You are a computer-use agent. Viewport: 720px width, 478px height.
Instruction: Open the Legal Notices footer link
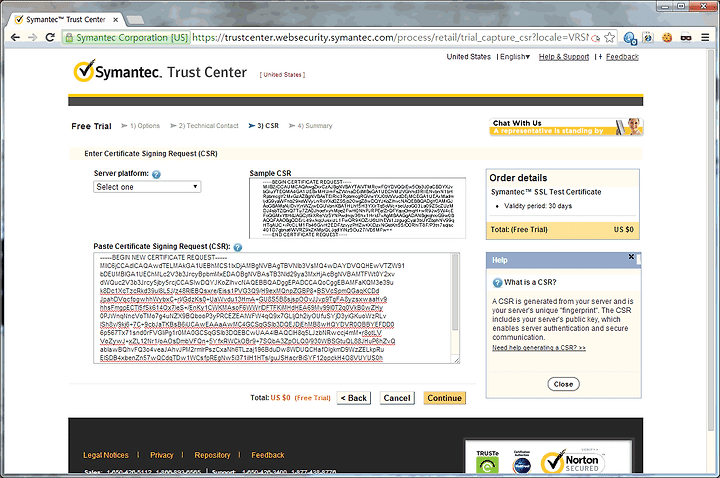[106, 455]
